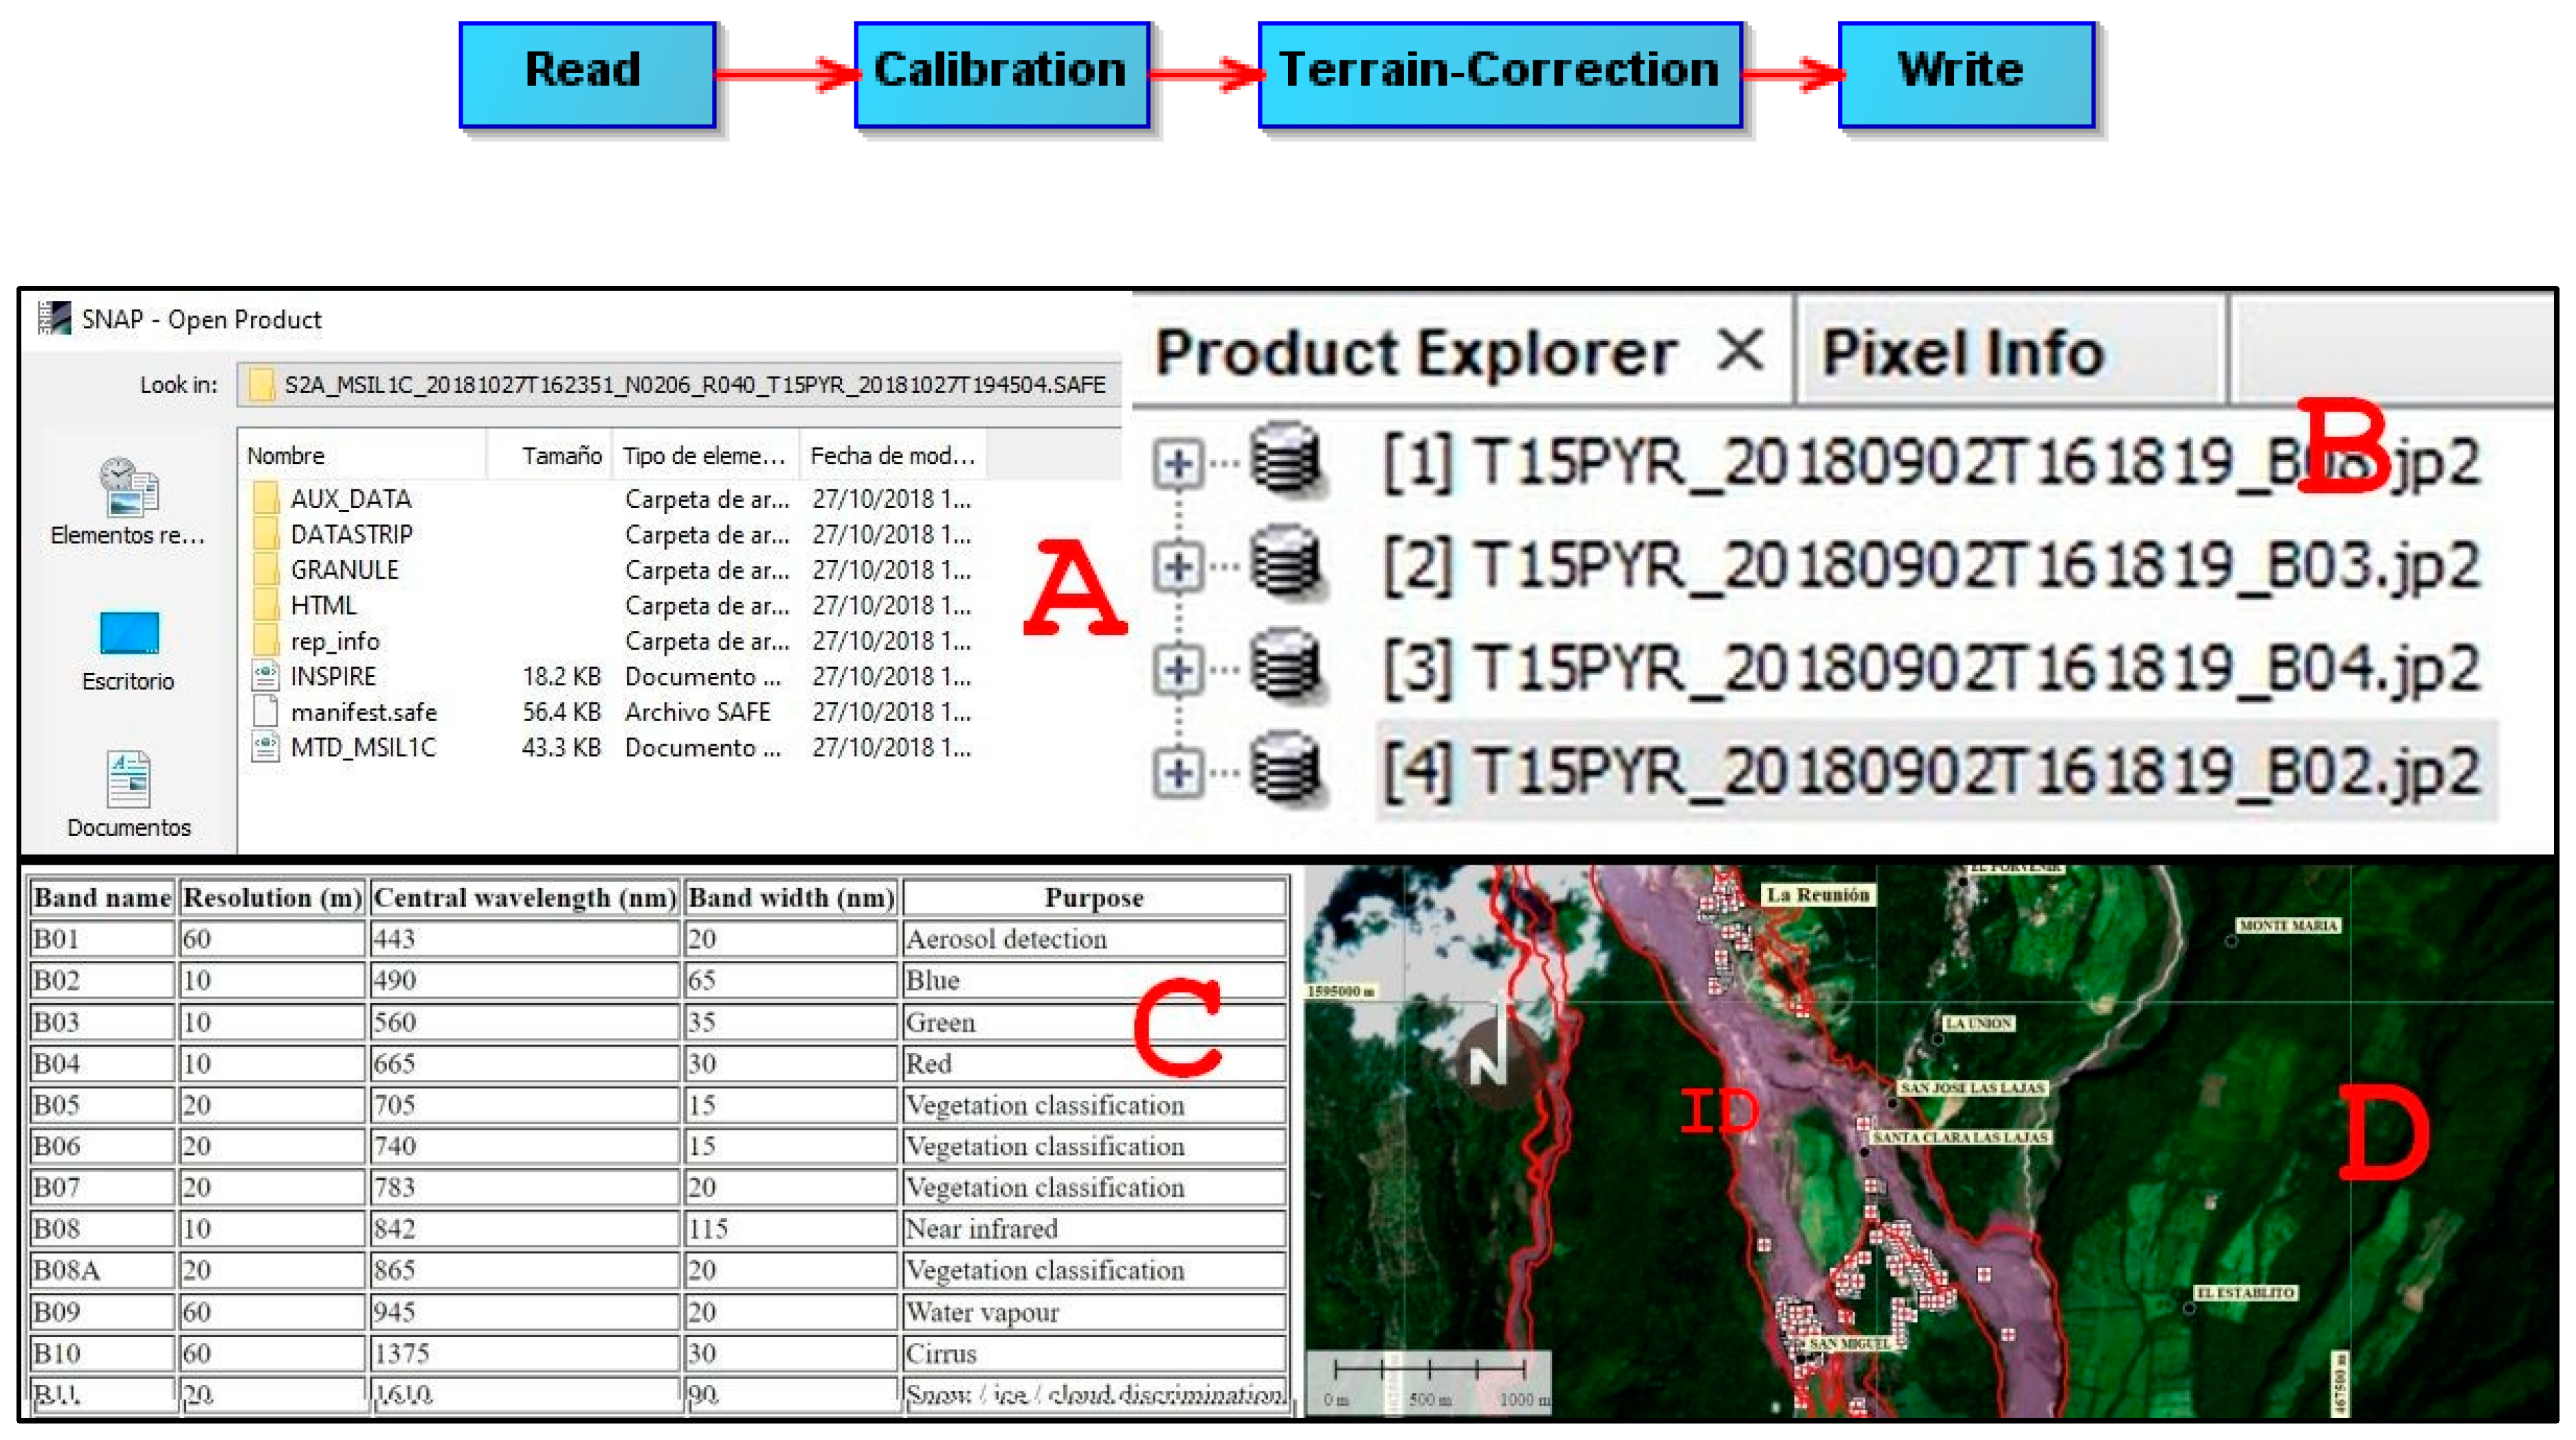Click the Archivo SAFE type entry

click(698, 712)
